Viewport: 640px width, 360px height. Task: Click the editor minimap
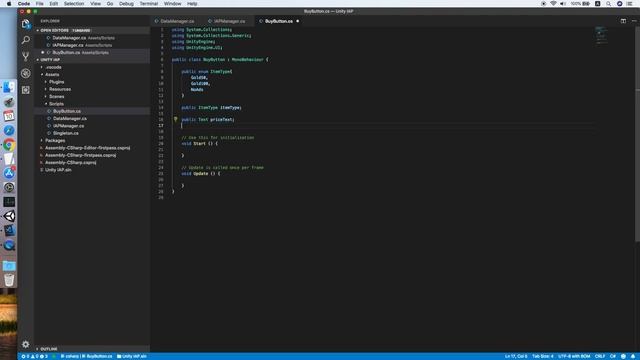[x=601, y=35]
